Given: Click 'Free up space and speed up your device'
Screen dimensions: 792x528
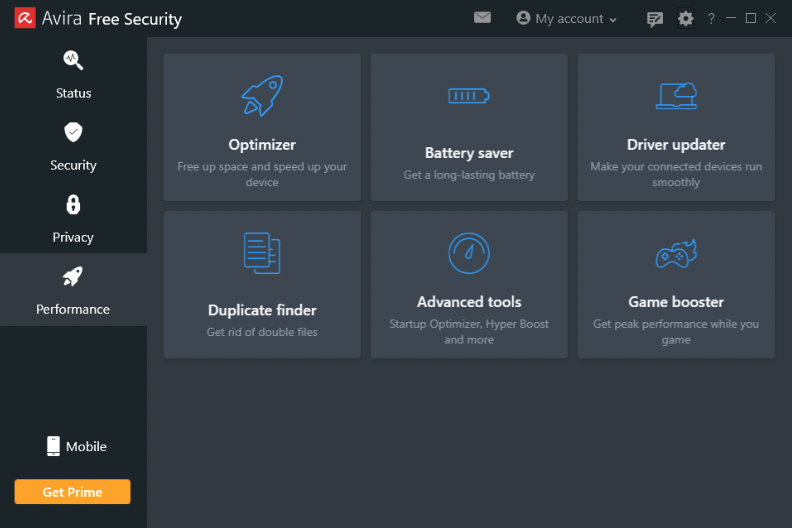Looking at the screenshot, I should (262, 174).
